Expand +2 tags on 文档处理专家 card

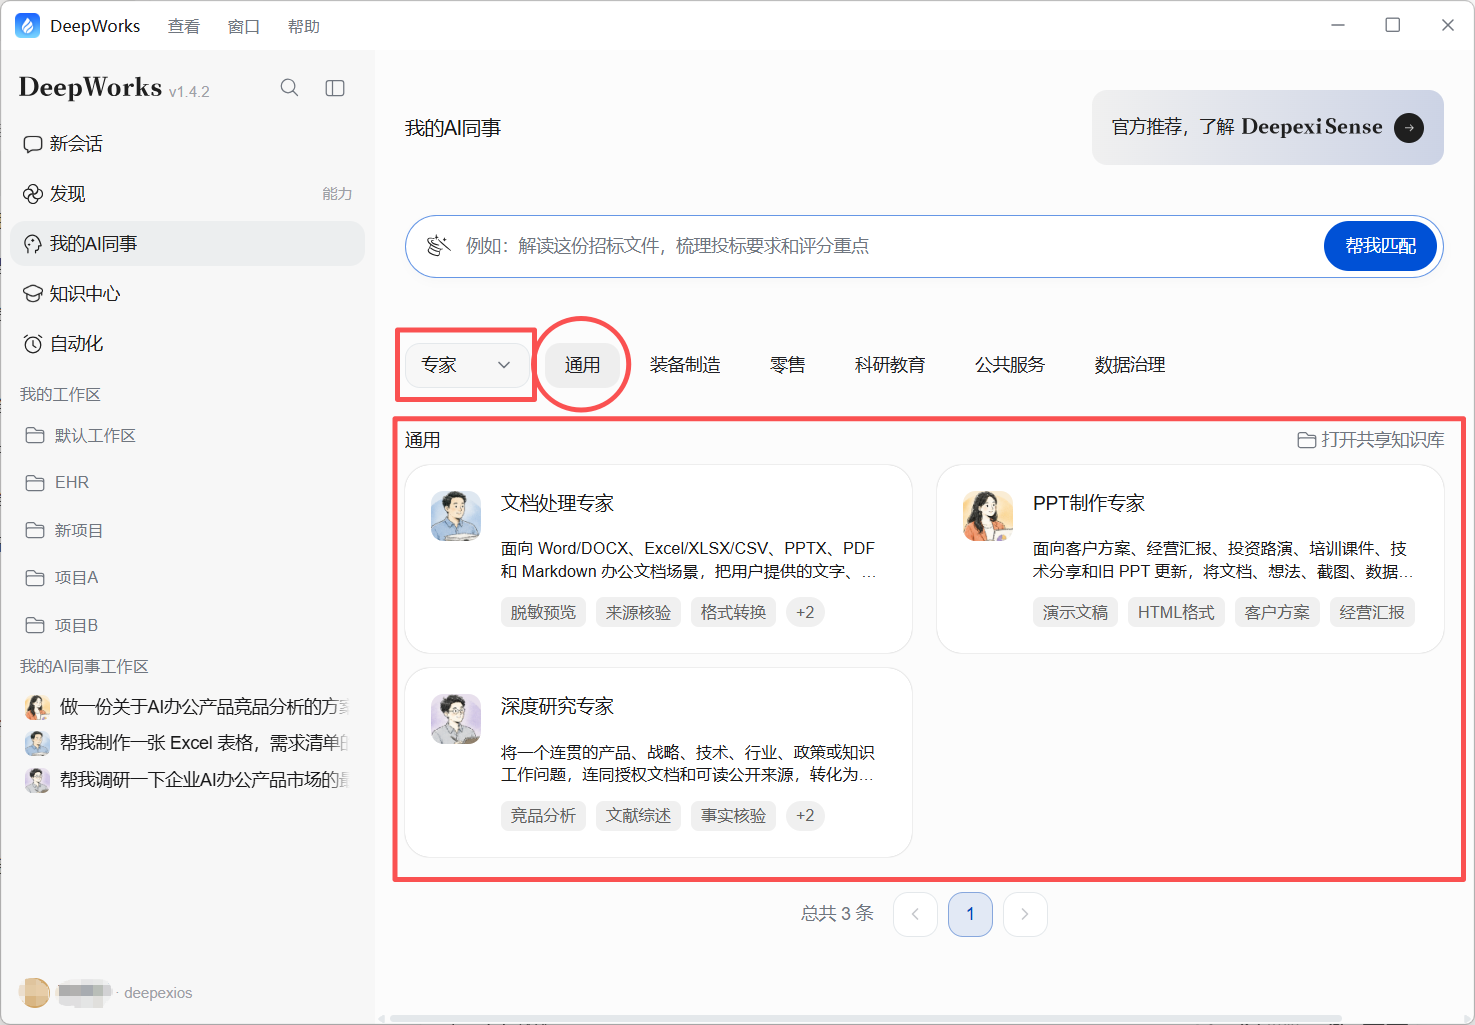(x=805, y=612)
